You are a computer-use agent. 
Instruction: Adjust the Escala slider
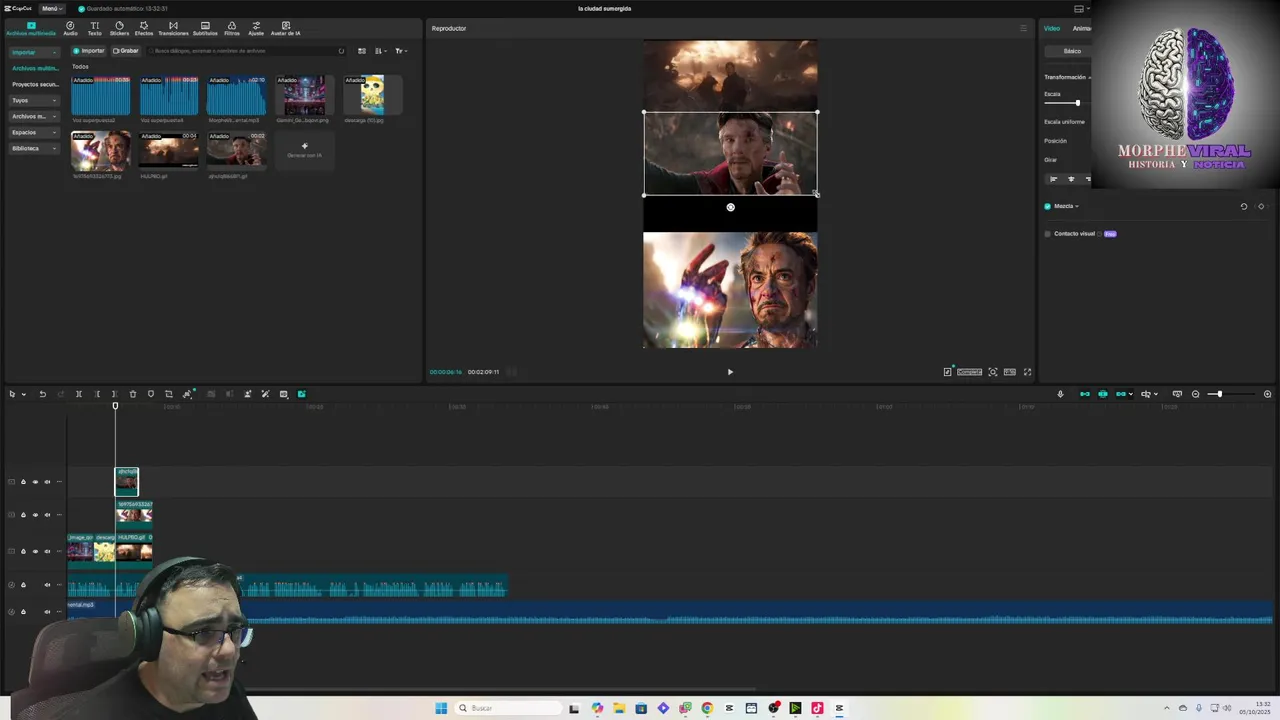(1077, 103)
